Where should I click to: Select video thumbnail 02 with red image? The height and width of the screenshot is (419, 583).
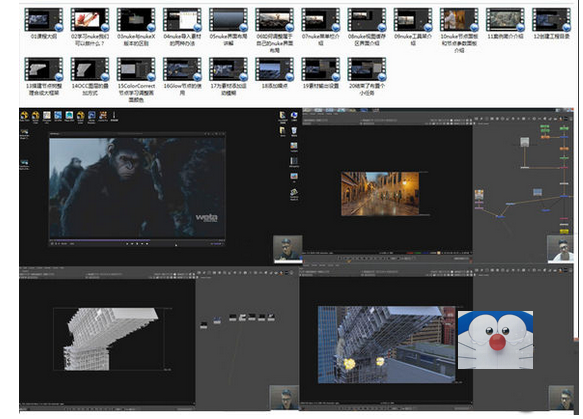tap(90, 20)
